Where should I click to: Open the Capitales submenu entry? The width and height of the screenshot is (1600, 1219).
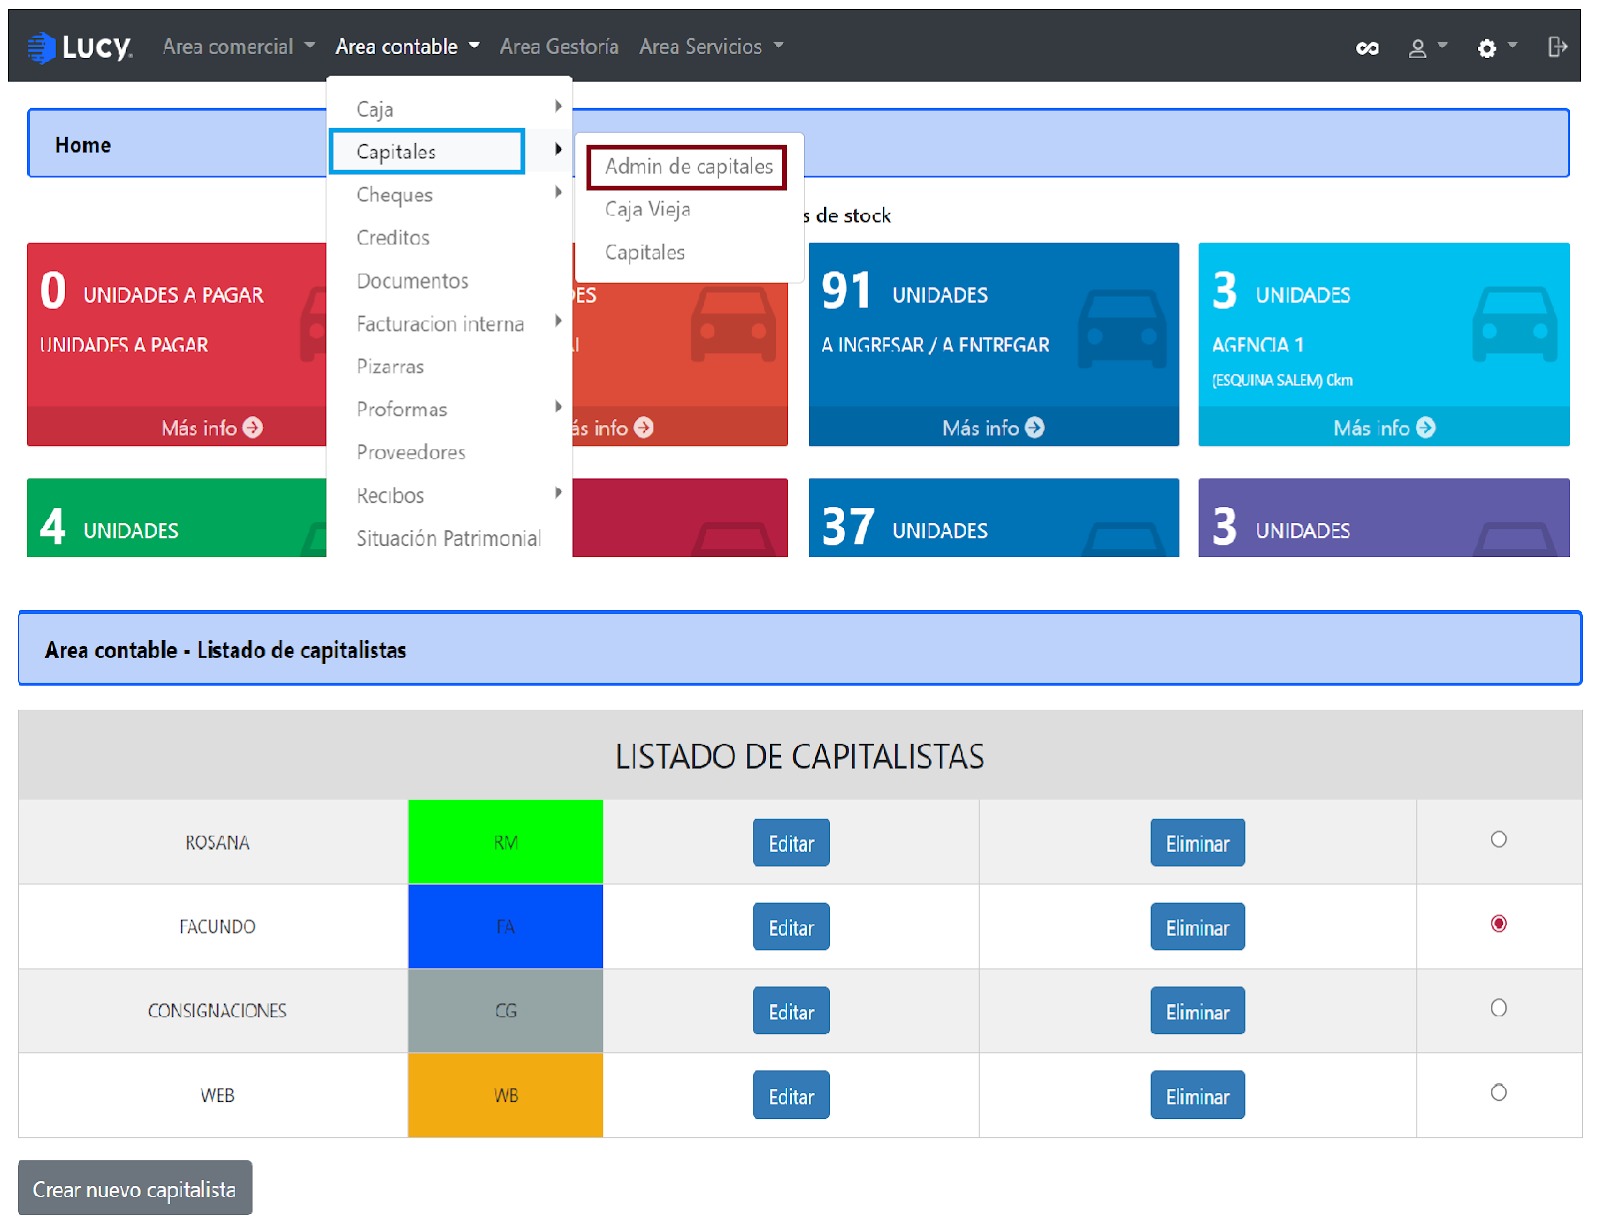[x=427, y=151]
